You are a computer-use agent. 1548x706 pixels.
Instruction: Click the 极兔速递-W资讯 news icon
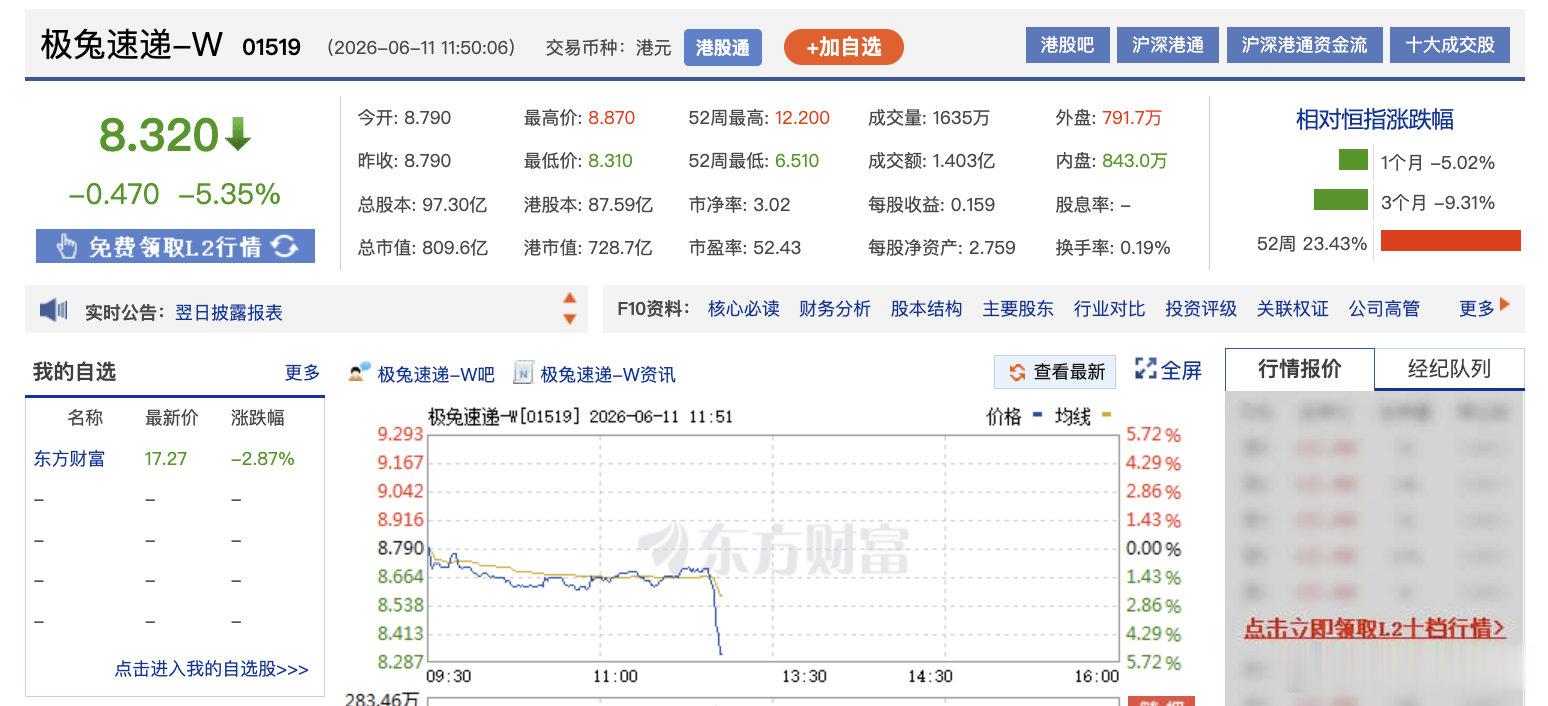tap(523, 373)
